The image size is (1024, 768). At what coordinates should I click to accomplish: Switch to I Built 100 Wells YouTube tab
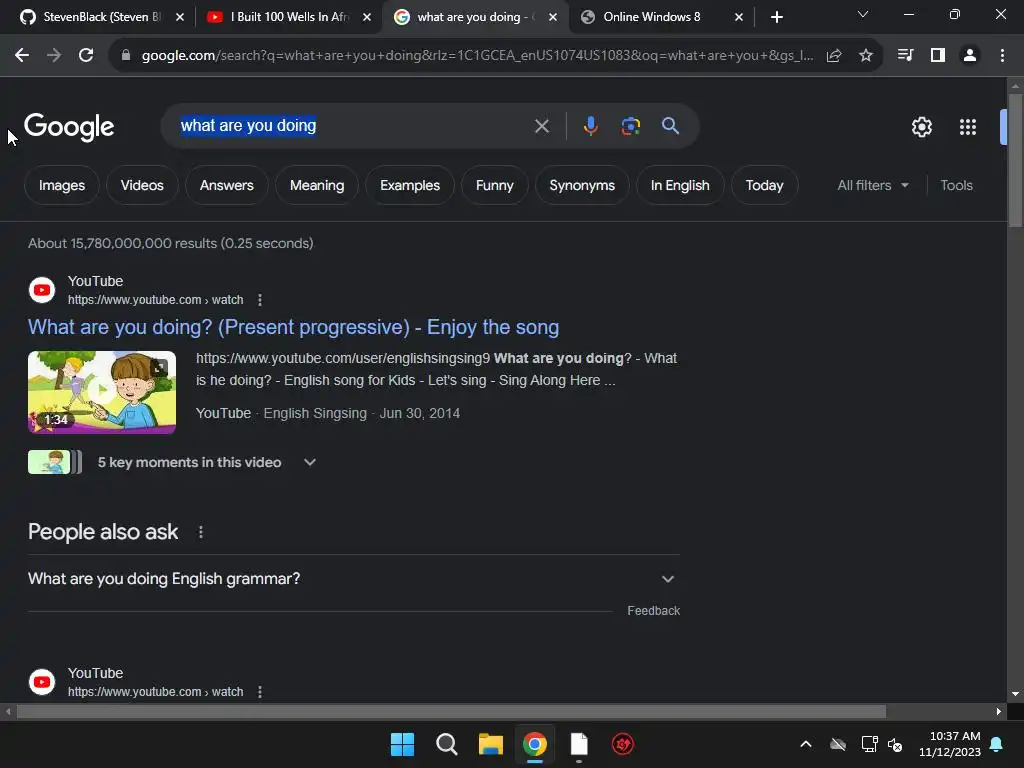(x=281, y=17)
